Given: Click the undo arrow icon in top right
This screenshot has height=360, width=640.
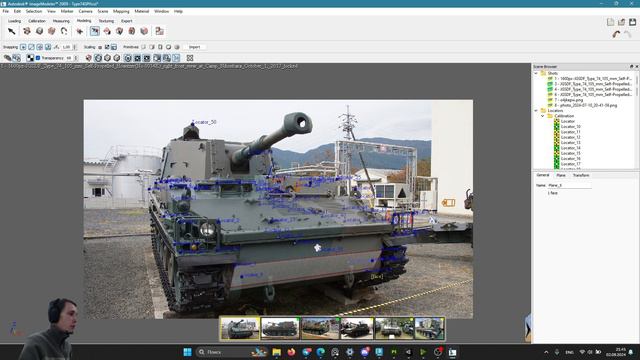Looking at the screenshot, I should tap(616, 35).
